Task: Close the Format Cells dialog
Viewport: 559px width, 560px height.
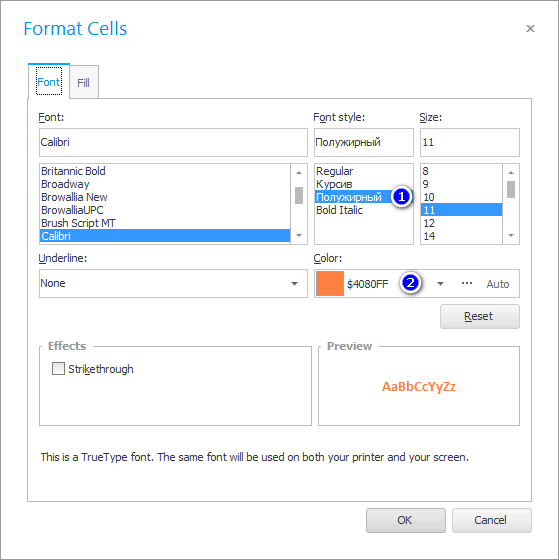Action: [530, 28]
